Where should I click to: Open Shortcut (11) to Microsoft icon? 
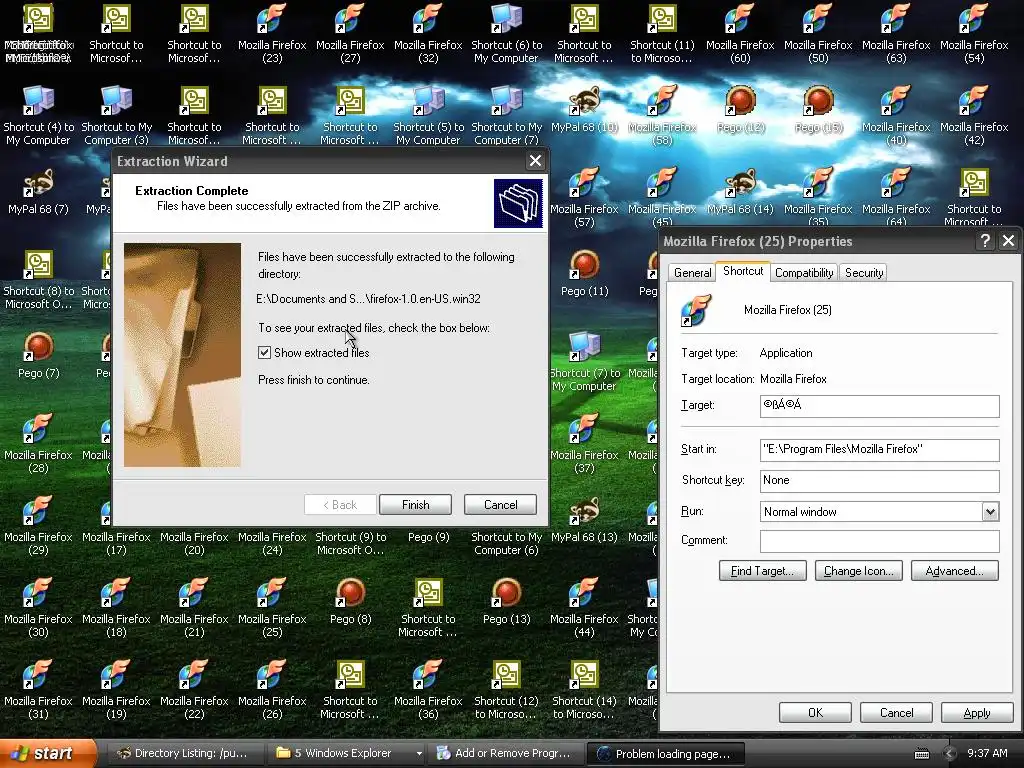pyautogui.click(x=662, y=34)
